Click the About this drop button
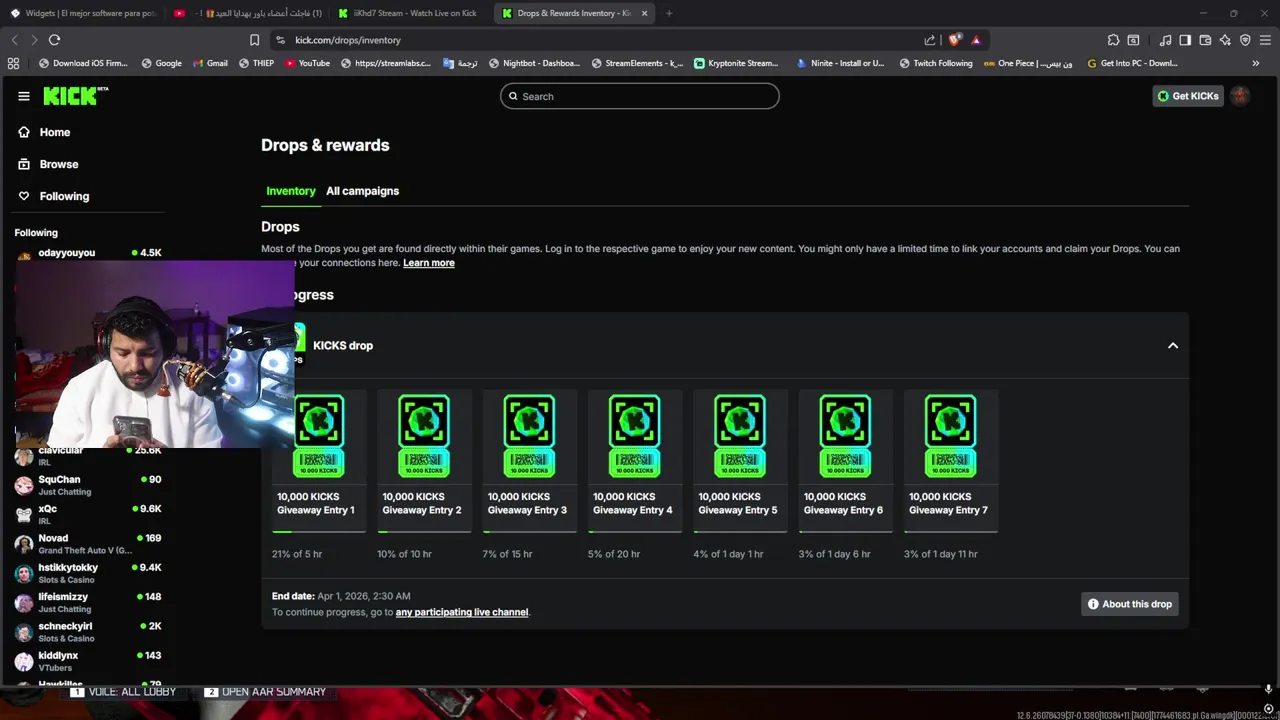The height and width of the screenshot is (720, 1280). point(1130,604)
